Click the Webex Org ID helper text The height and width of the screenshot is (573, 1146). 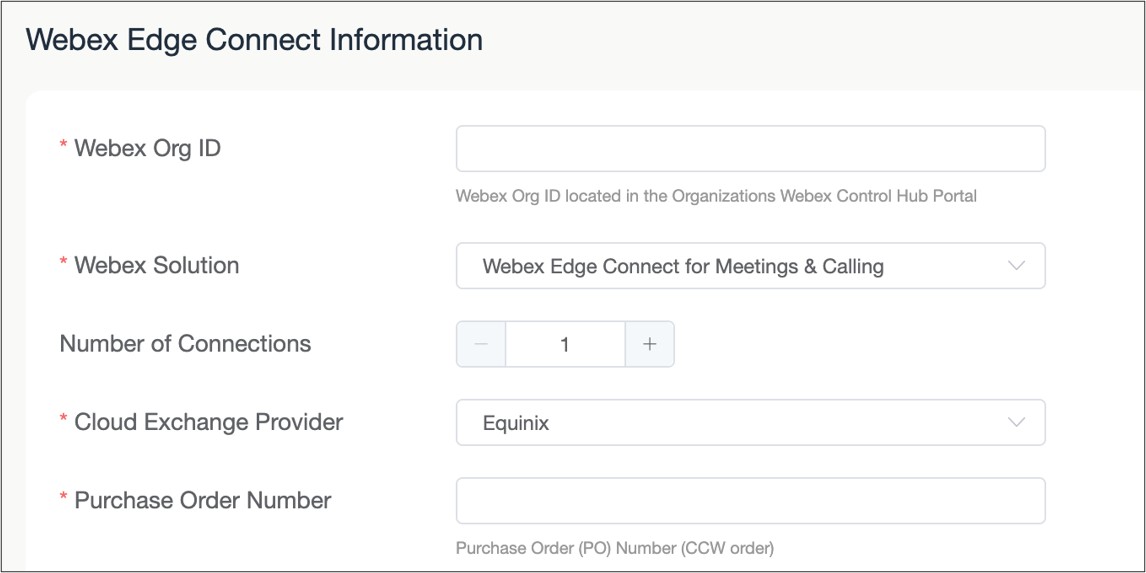click(x=716, y=196)
